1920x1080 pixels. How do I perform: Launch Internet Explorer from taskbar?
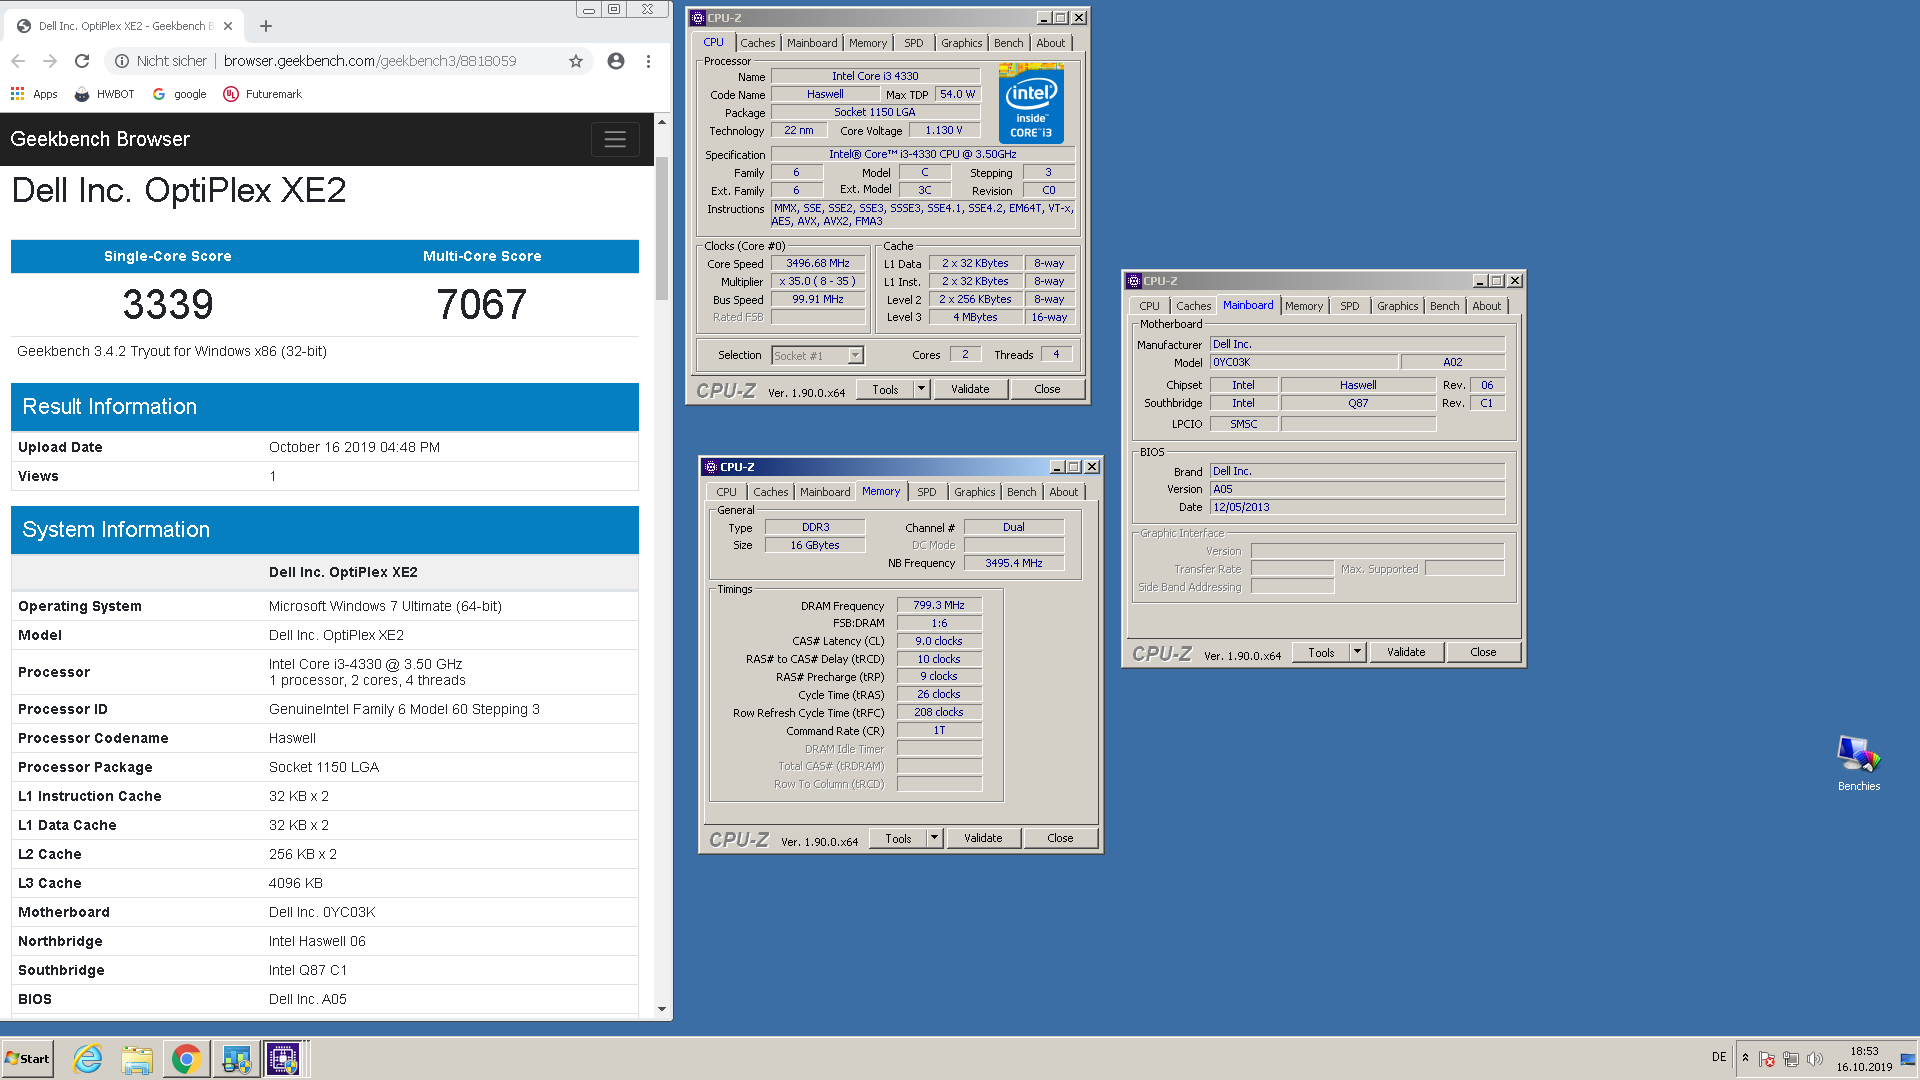coord(88,1059)
